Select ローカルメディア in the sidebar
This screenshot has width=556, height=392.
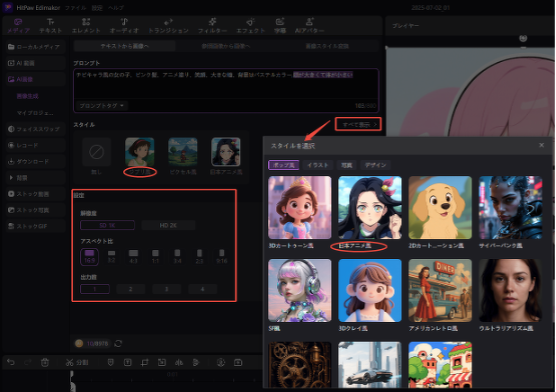click(35, 47)
